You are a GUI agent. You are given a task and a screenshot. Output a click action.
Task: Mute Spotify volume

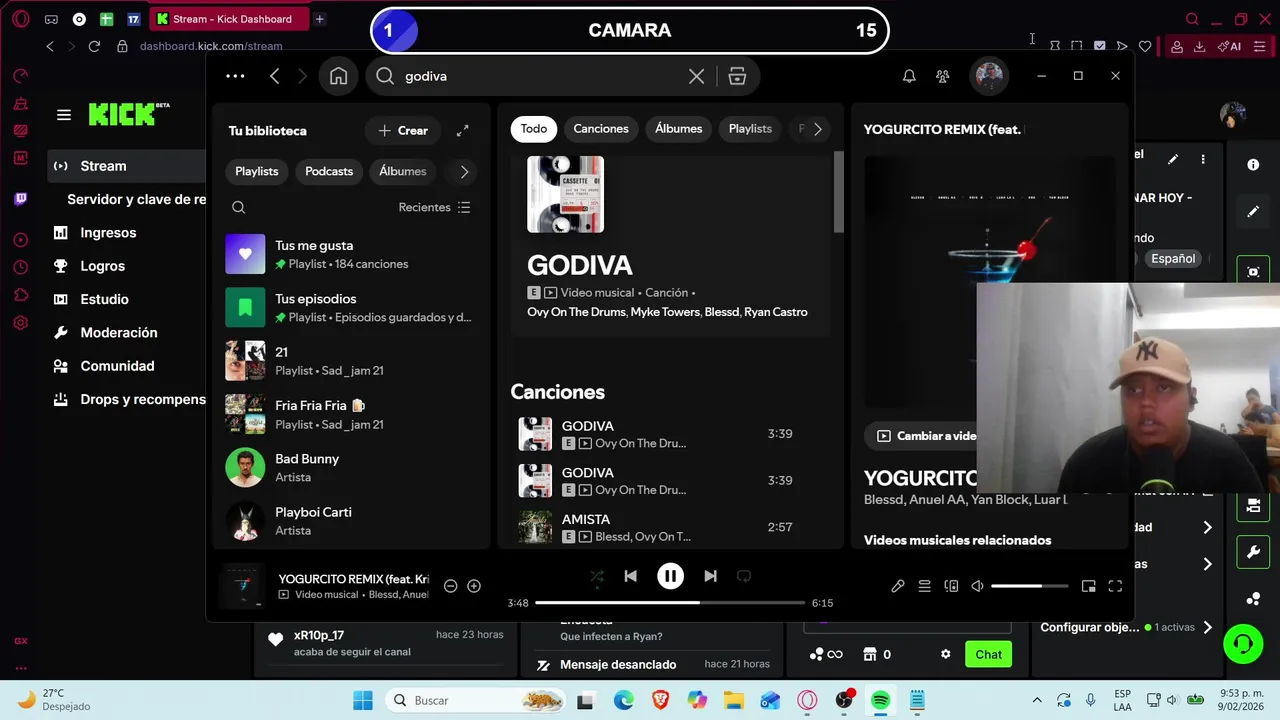click(x=977, y=586)
